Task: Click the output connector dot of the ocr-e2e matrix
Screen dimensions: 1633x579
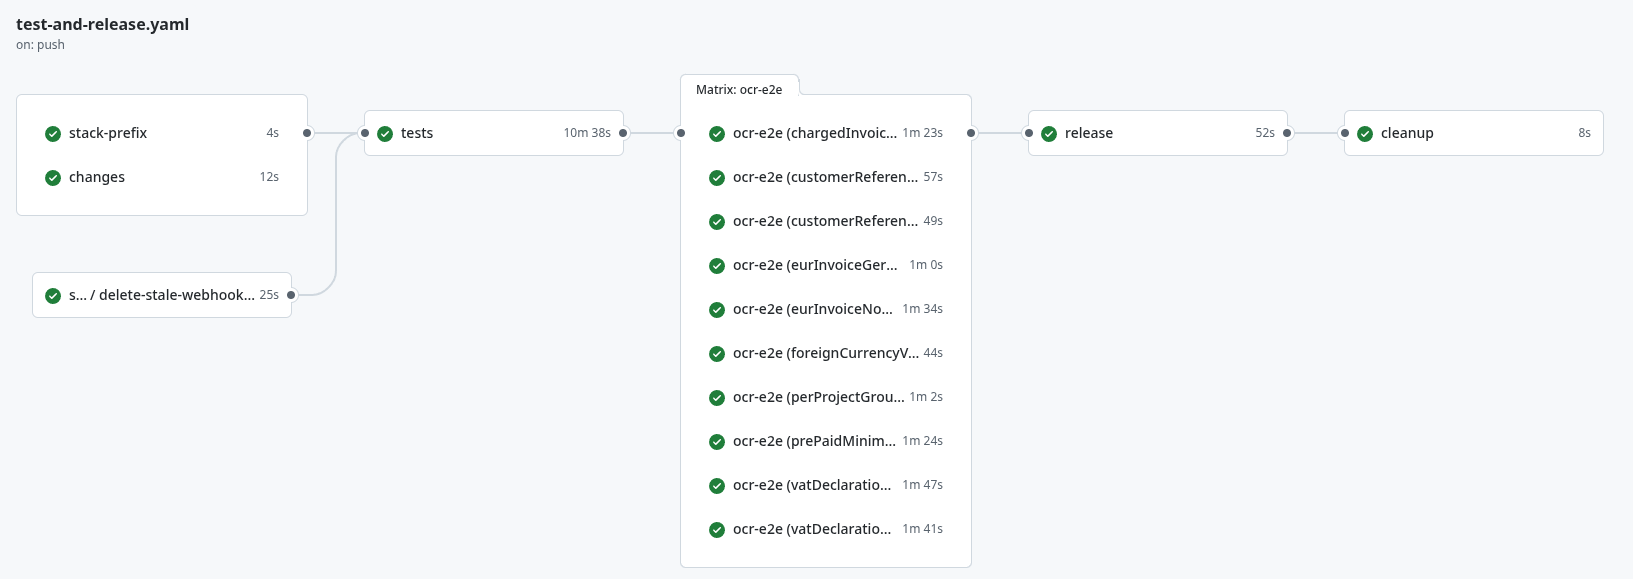Action: [971, 133]
